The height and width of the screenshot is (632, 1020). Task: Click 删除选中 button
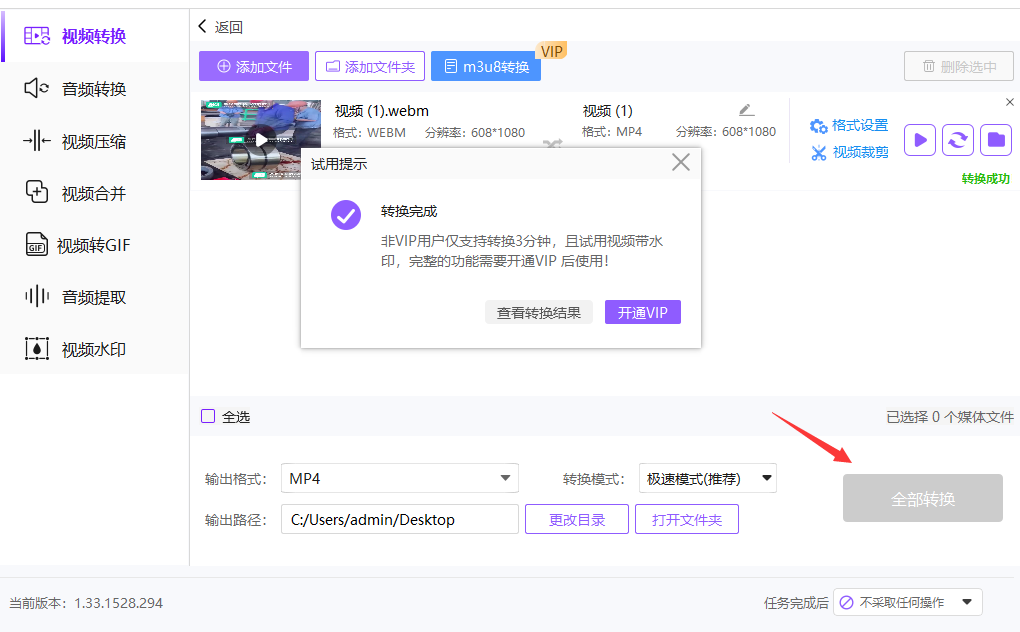[959, 66]
